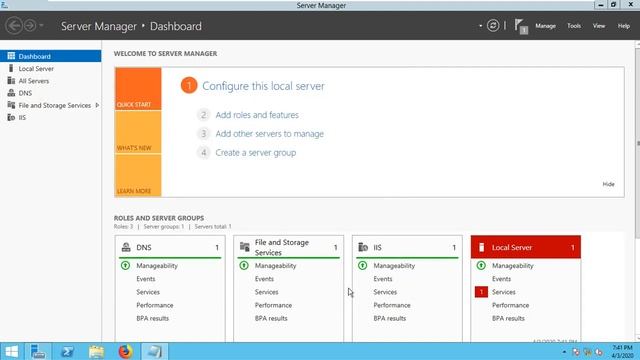Open the Quick Start tile
This screenshot has height=360, width=640.
pos(138,89)
